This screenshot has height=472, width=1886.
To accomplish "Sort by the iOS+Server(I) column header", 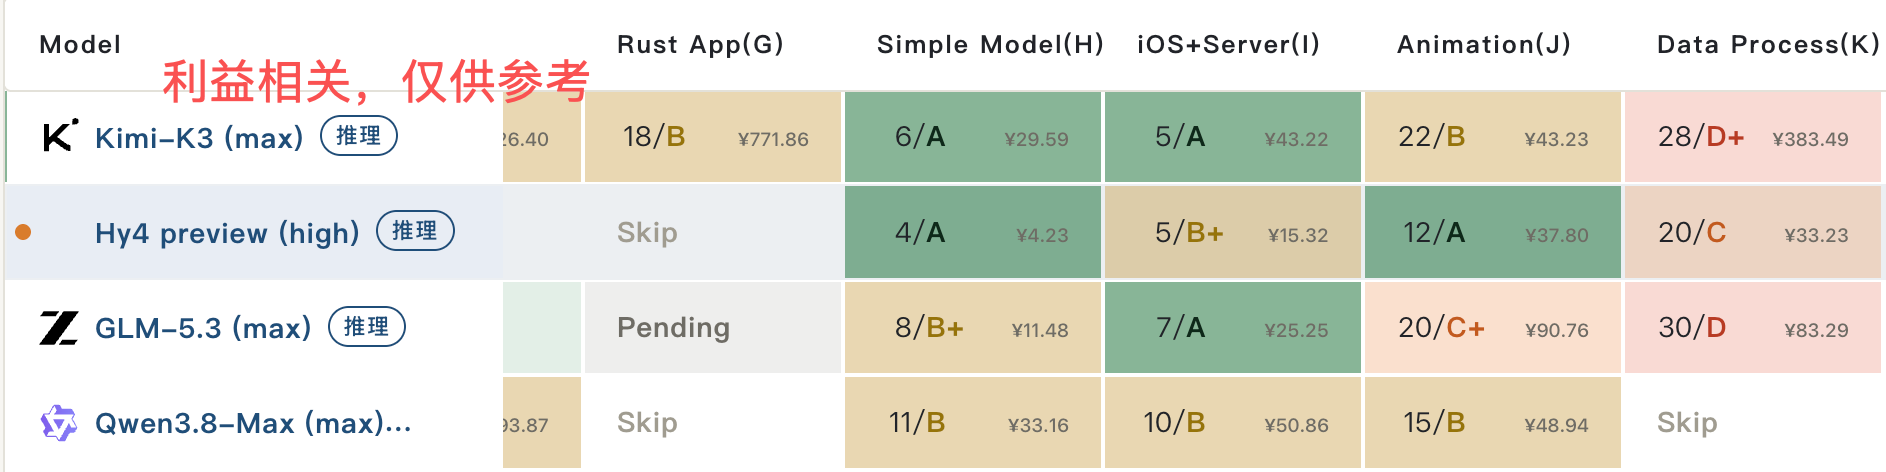I will point(1228,44).
